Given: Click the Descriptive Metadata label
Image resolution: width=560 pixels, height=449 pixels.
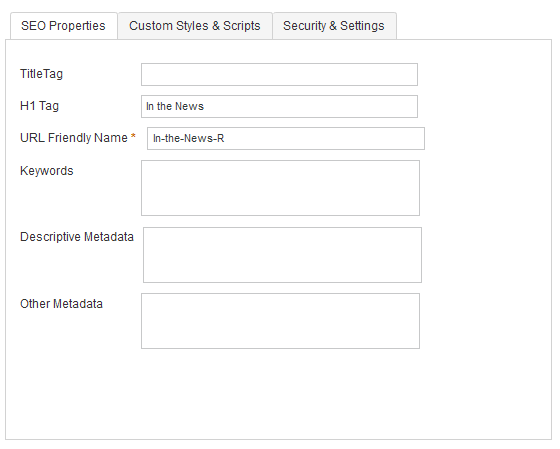Looking at the screenshot, I should pyautogui.click(x=77, y=237).
